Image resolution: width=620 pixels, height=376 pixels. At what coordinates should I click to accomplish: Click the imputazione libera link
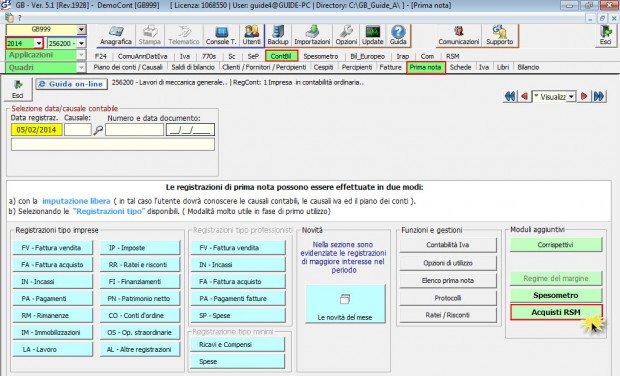[x=76, y=201]
